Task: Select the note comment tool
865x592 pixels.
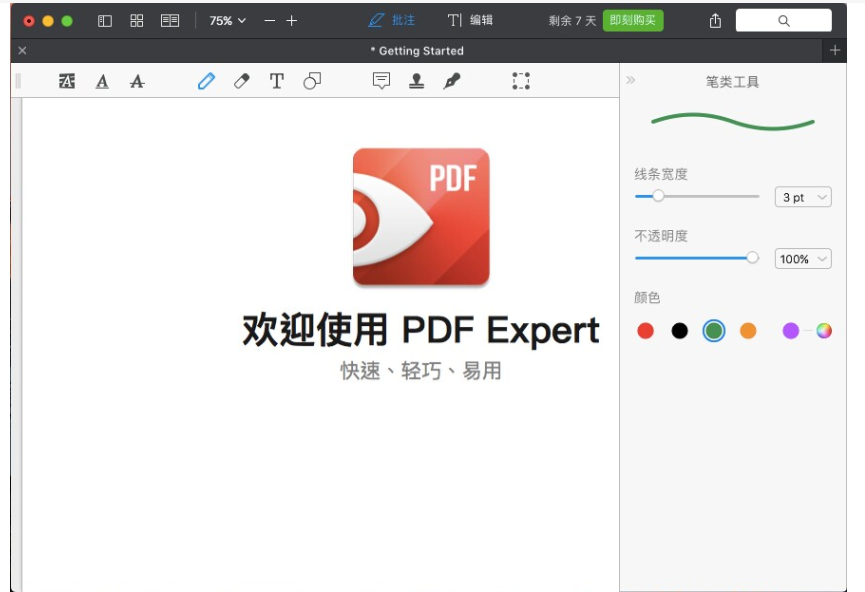Action: [x=381, y=81]
